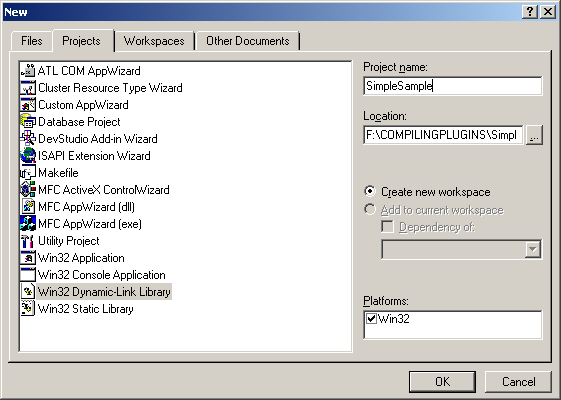The image size is (561, 400).
Task: Click the OK button
Action: (x=443, y=382)
